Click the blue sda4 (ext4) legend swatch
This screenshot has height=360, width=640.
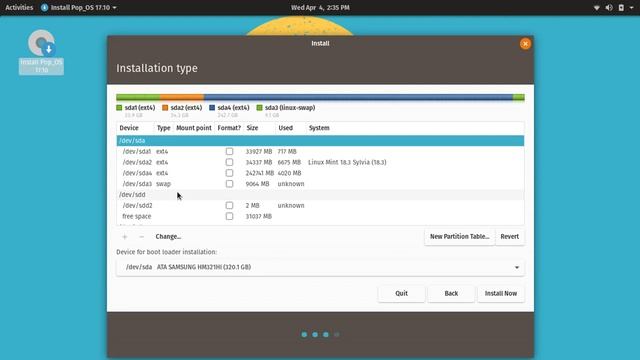[x=212, y=108]
